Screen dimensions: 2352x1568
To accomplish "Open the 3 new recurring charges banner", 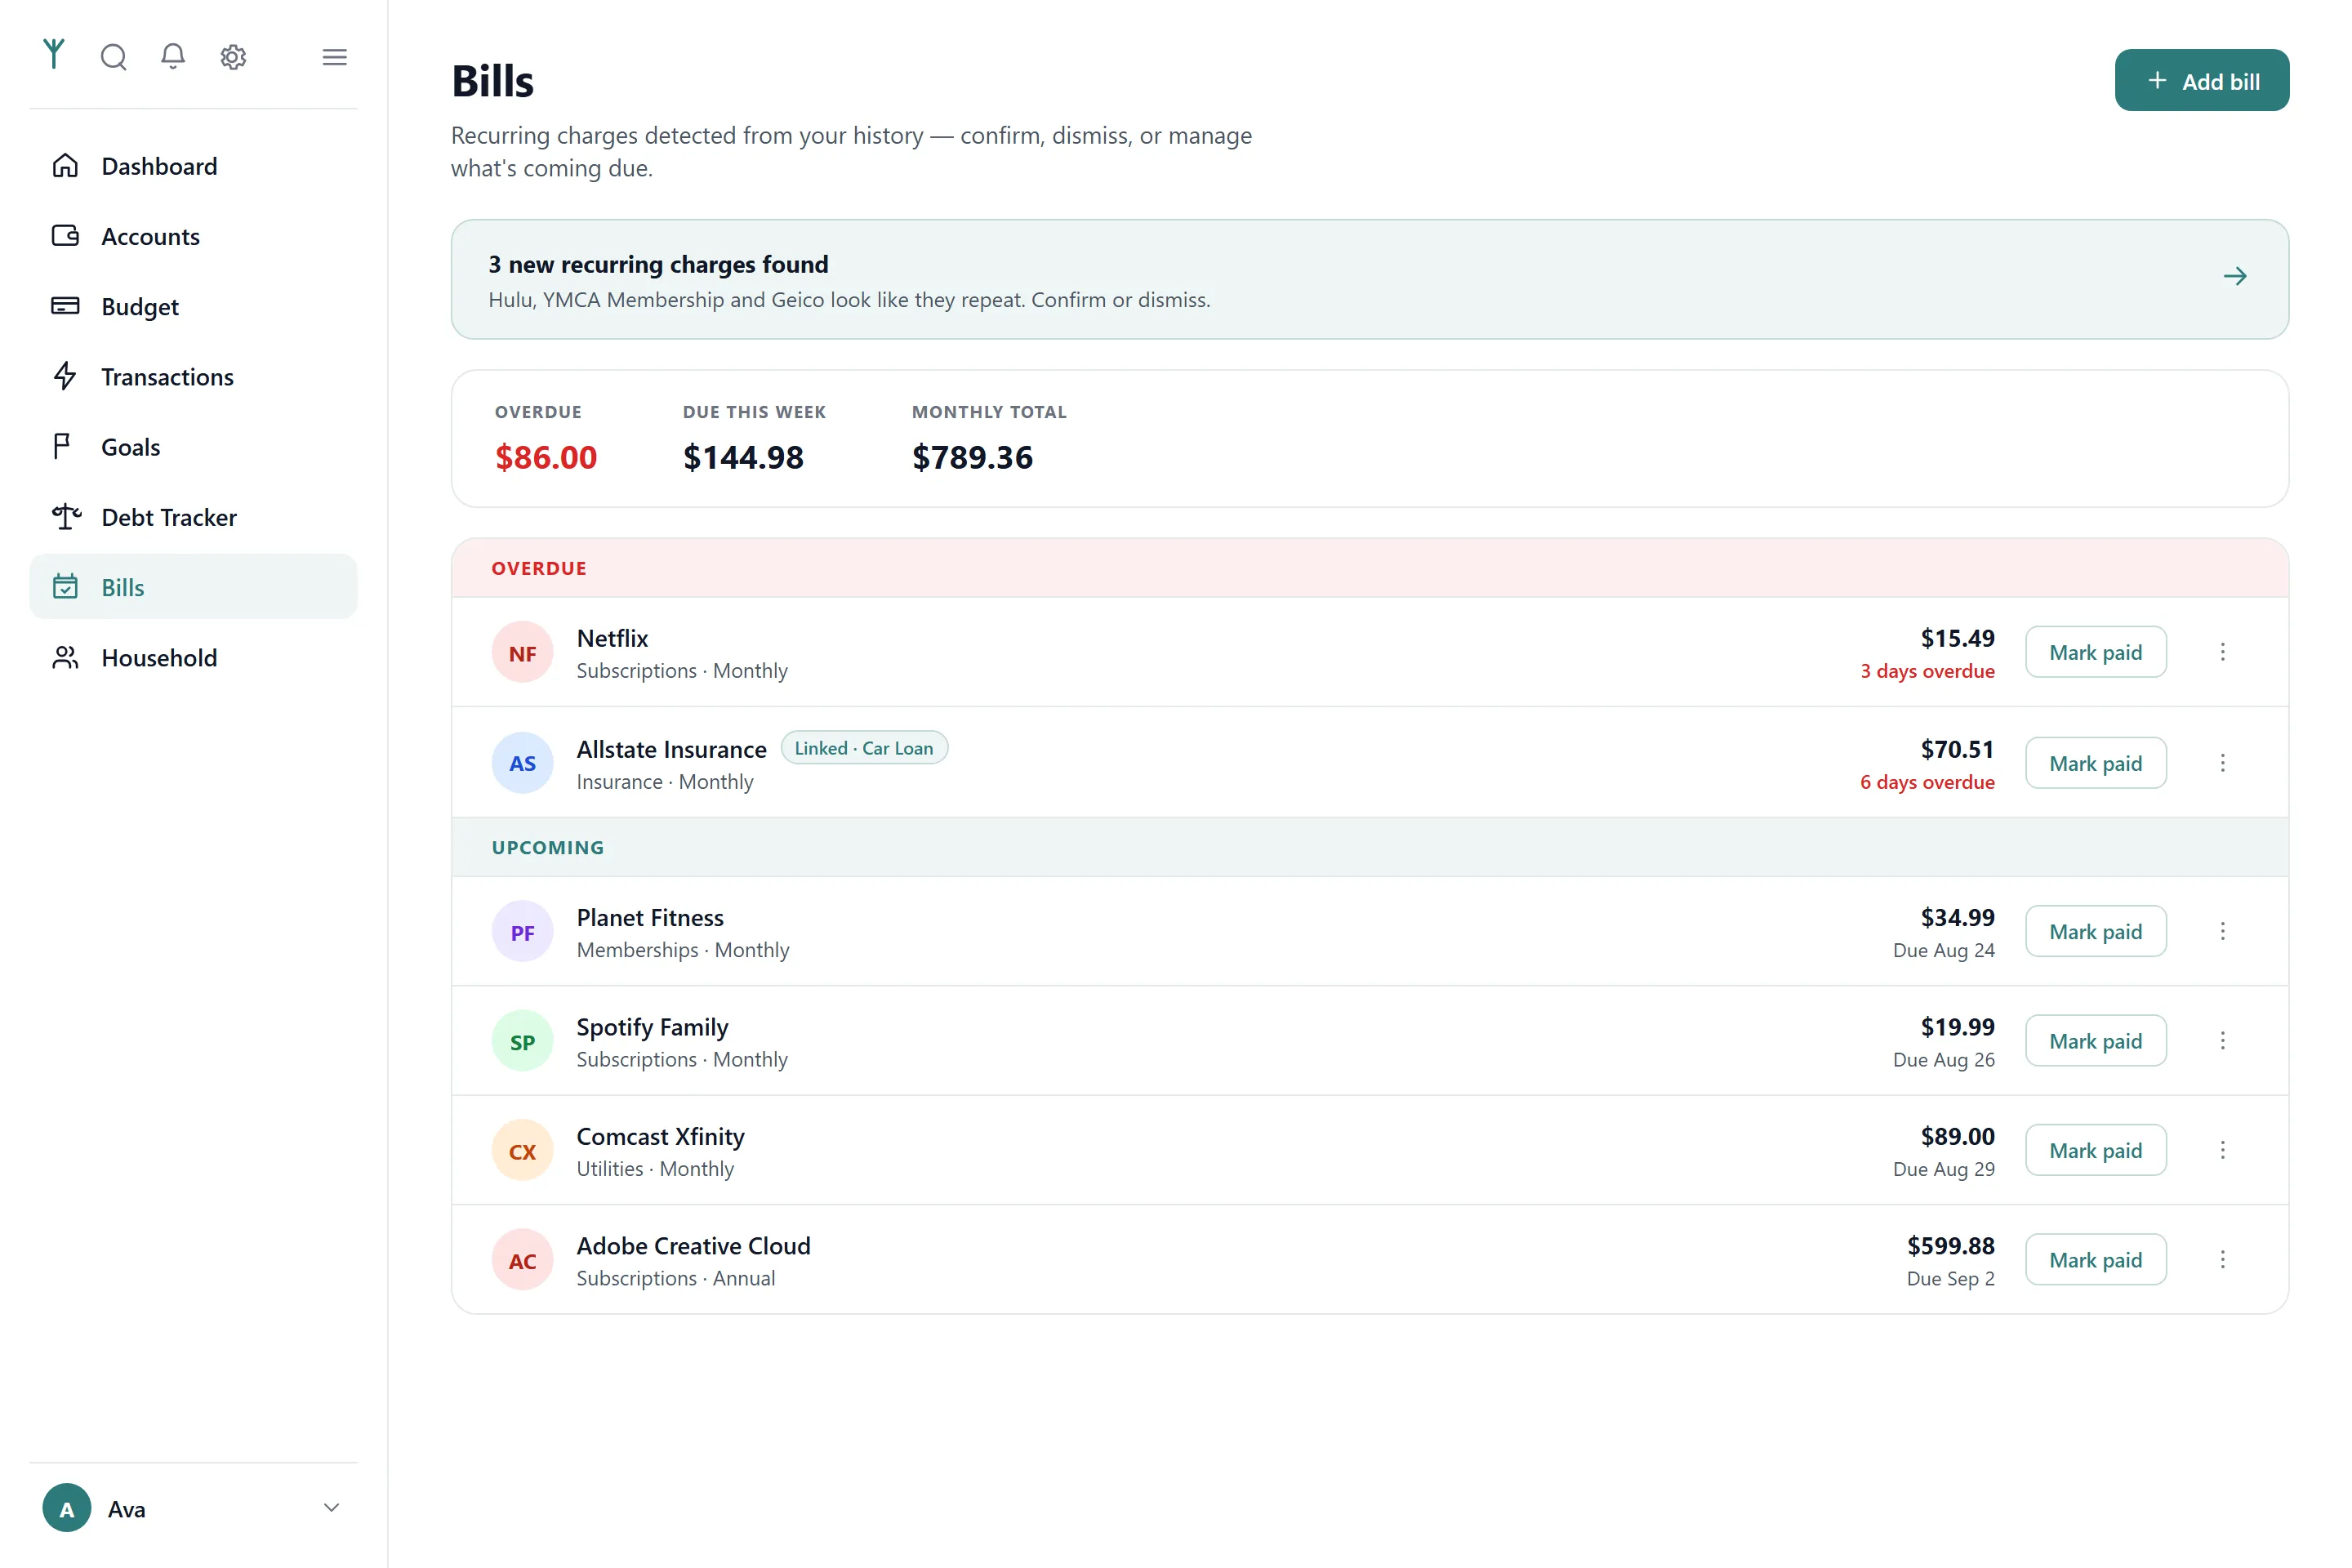I will (1369, 279).
